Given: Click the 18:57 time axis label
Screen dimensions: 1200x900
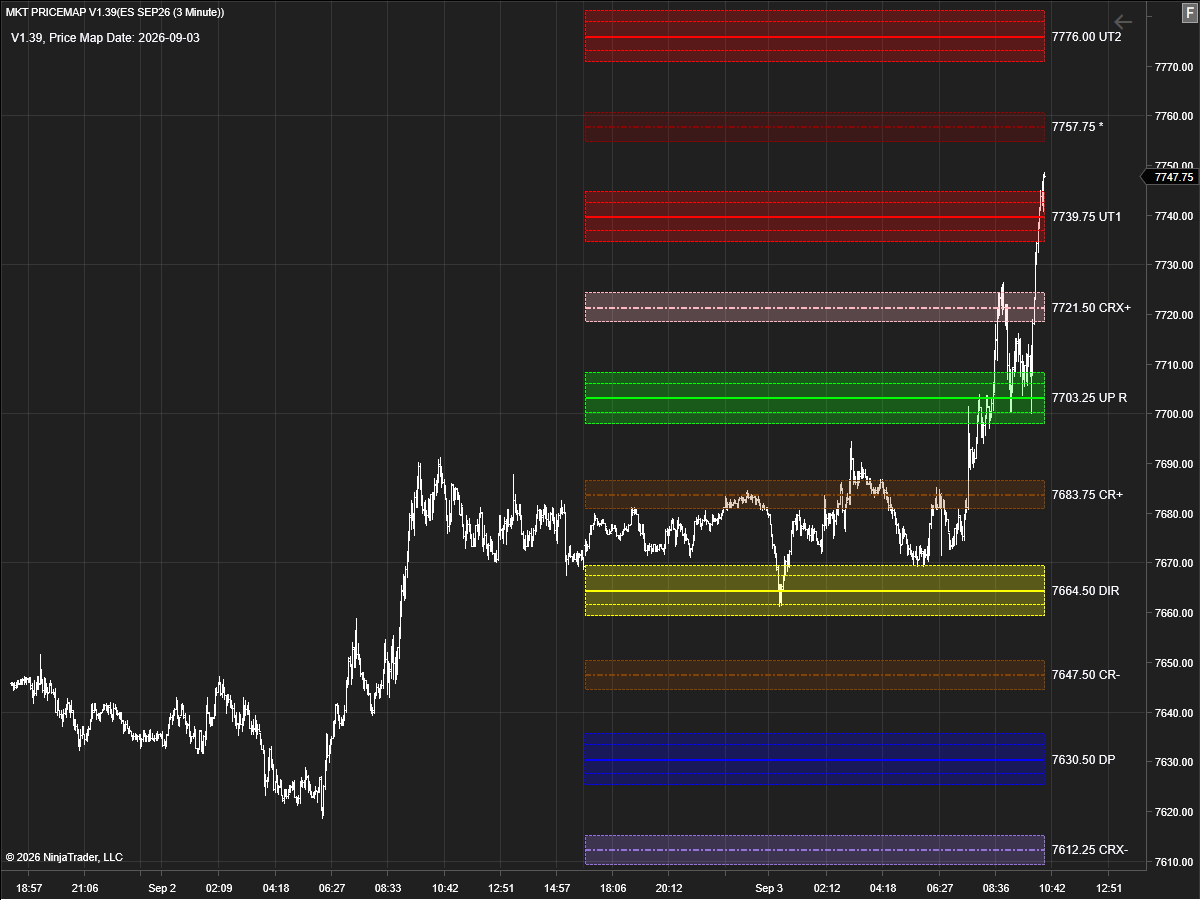Looking at the screenshot, I should point(30,888).
